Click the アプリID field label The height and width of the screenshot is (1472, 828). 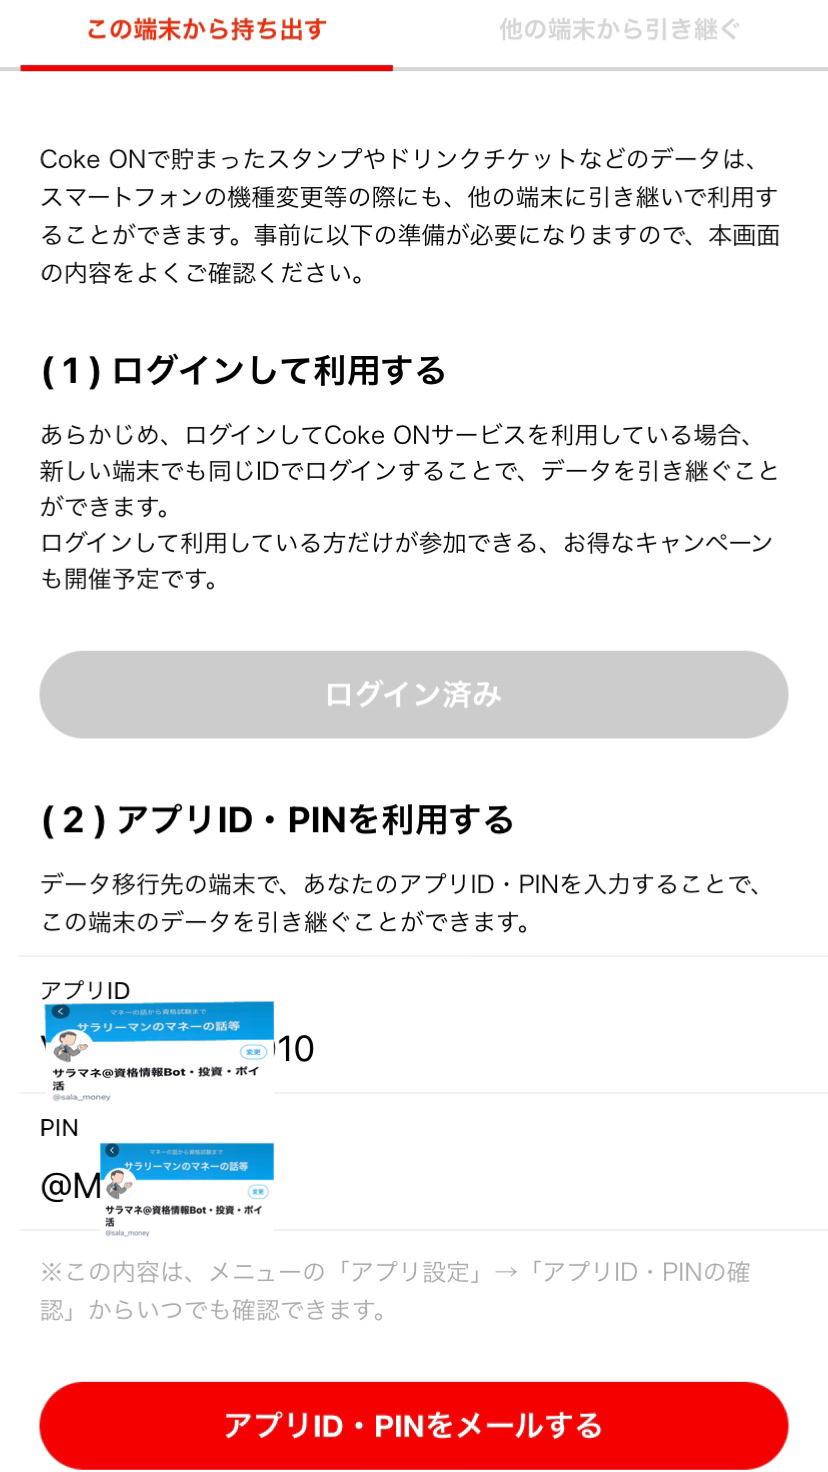tap(85, 990)
